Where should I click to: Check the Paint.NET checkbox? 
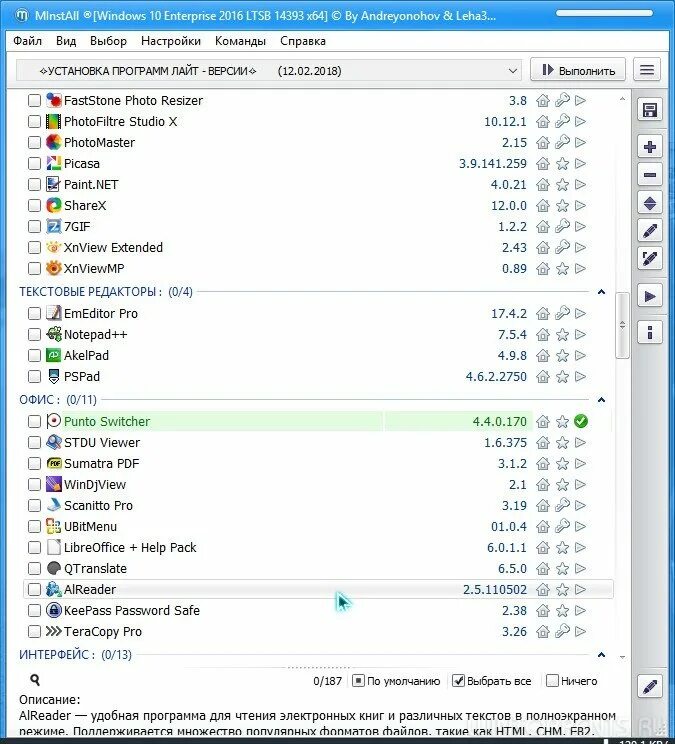coord(34,185)
